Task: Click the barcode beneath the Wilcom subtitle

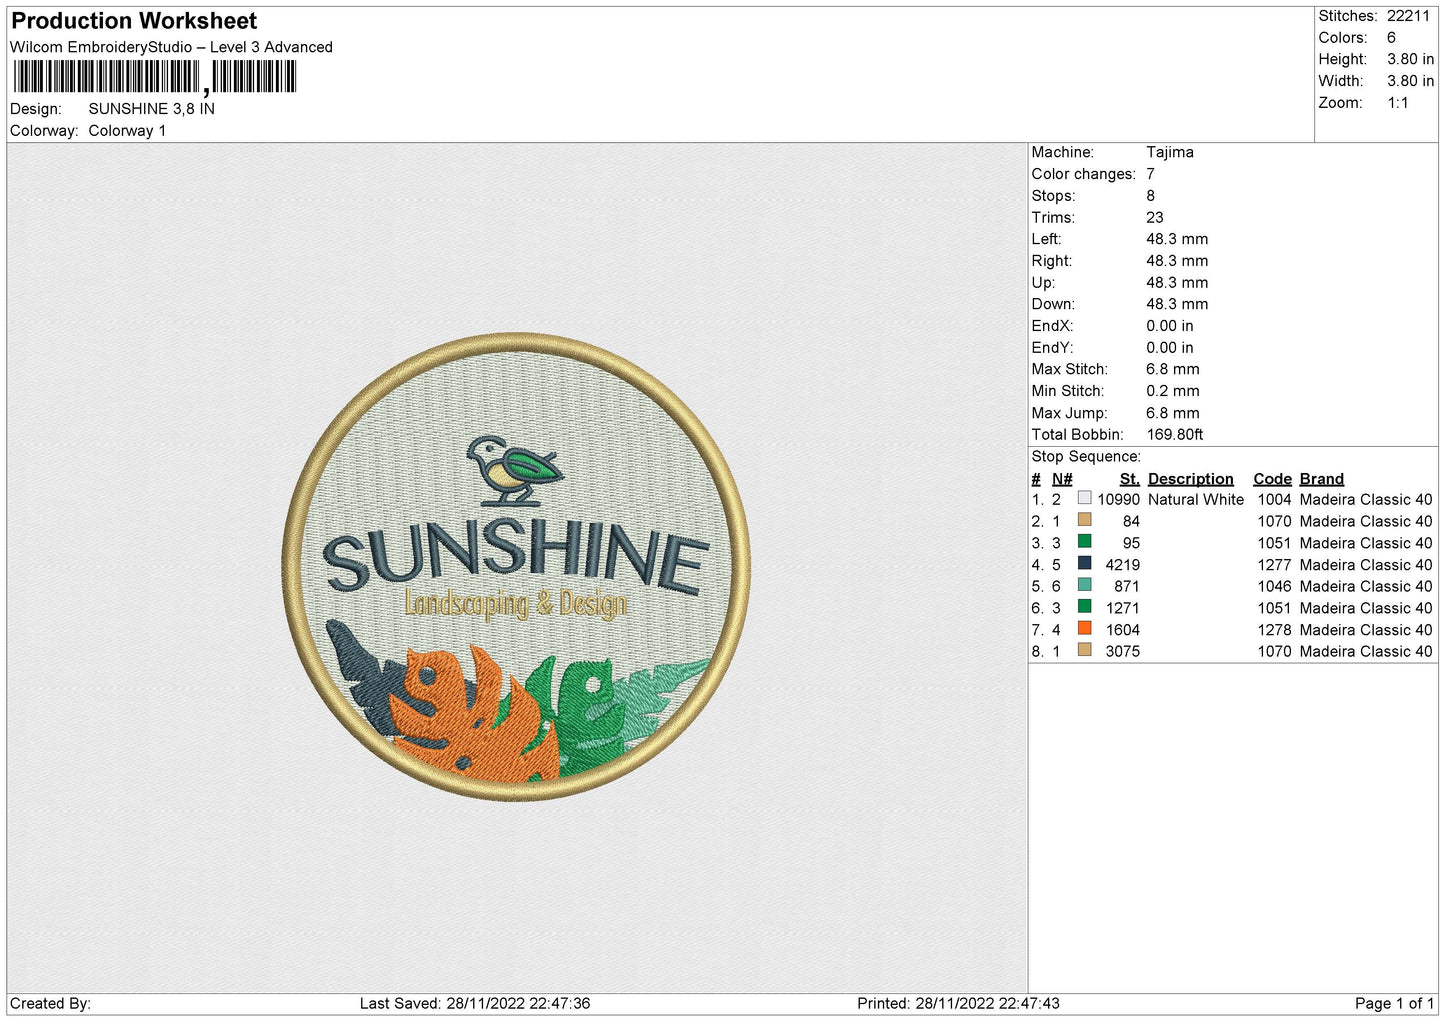Action: 154,77
